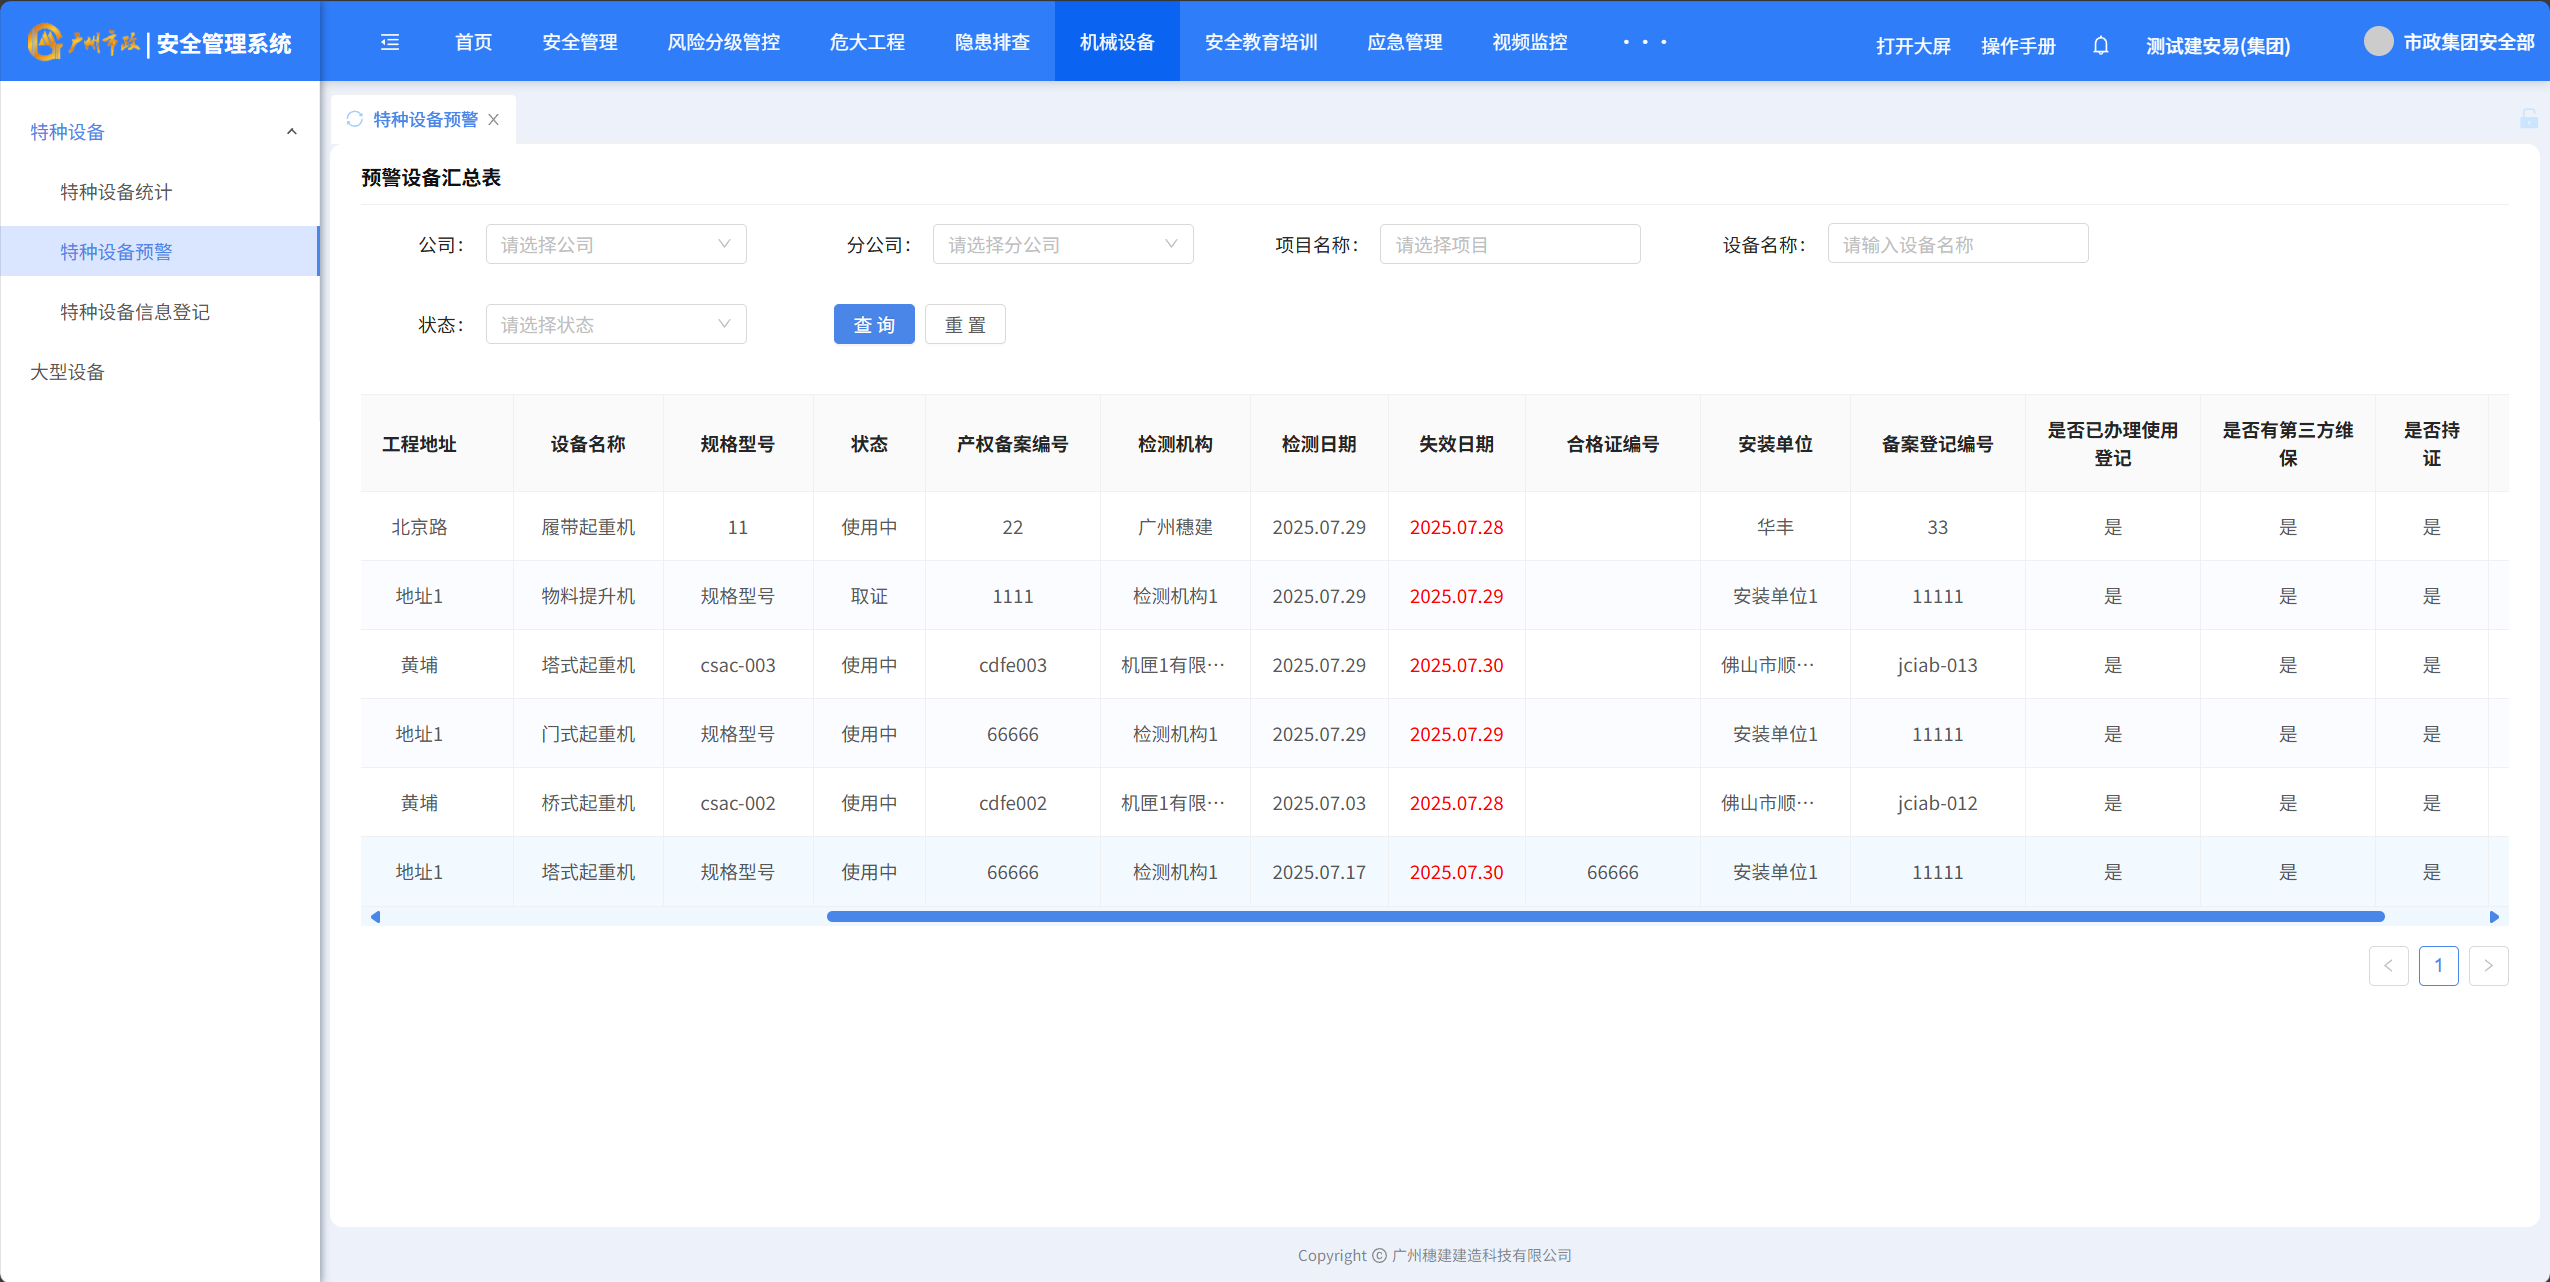Open the more menu ellipsis
The image size is (2550, 1282).
tap(1644, 42)
